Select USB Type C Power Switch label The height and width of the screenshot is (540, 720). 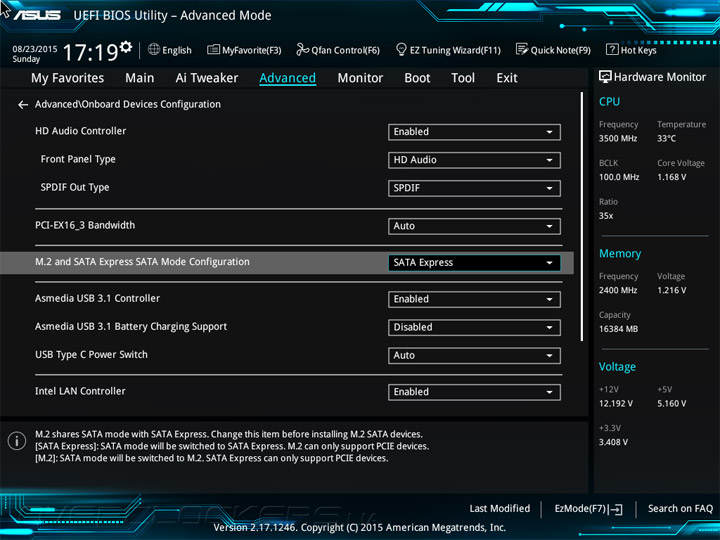tap(91, 354)
